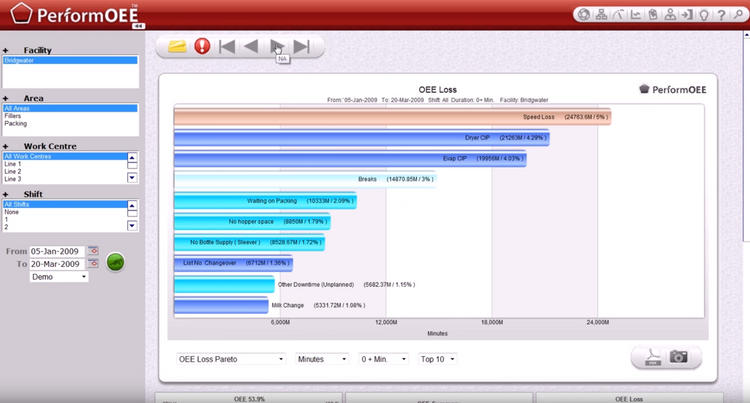Screen dimensions: 750x403
Task: Click the Speed Loss bar in chart
Action: pos(393,117)
